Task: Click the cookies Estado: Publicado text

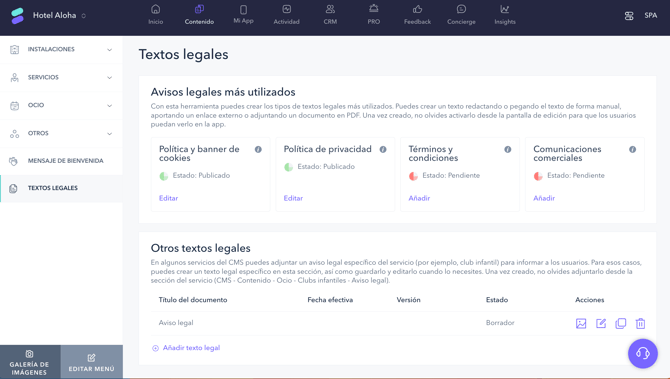Action: 201,176
